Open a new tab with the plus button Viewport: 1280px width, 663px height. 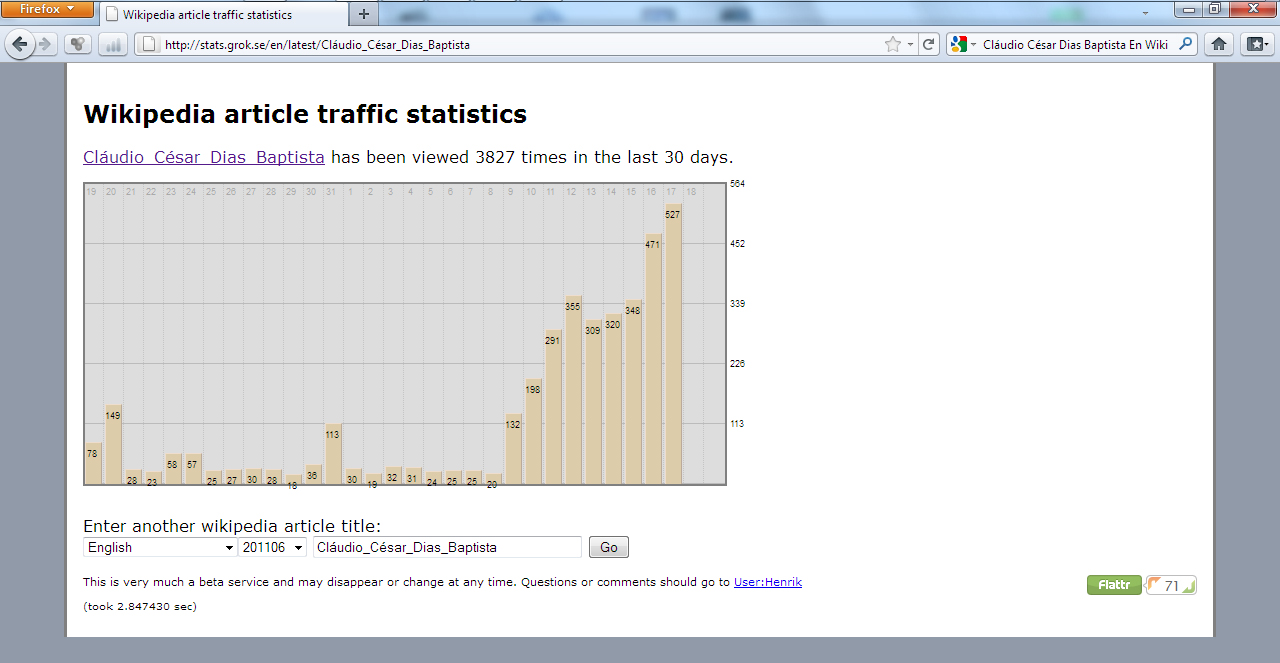[363, 14]
